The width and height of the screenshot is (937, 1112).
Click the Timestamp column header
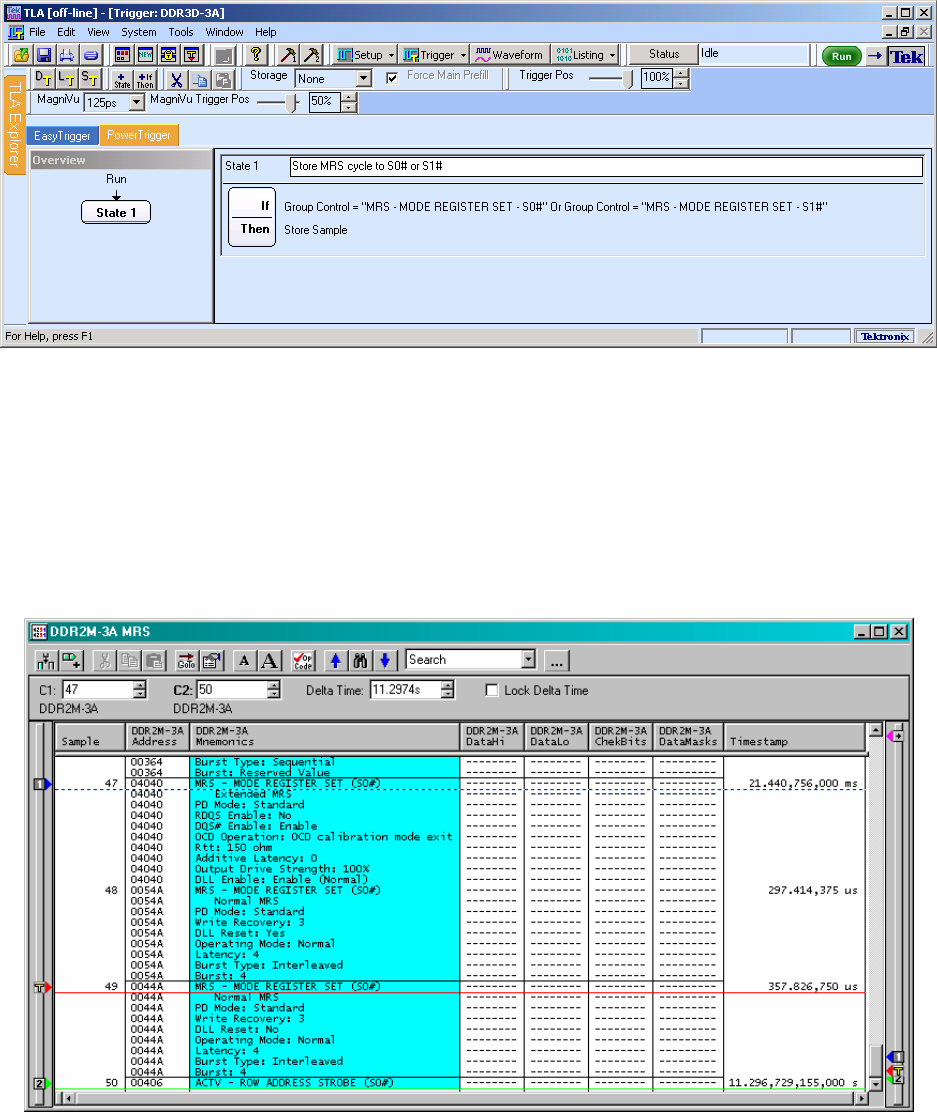click(x=794, y=736)
